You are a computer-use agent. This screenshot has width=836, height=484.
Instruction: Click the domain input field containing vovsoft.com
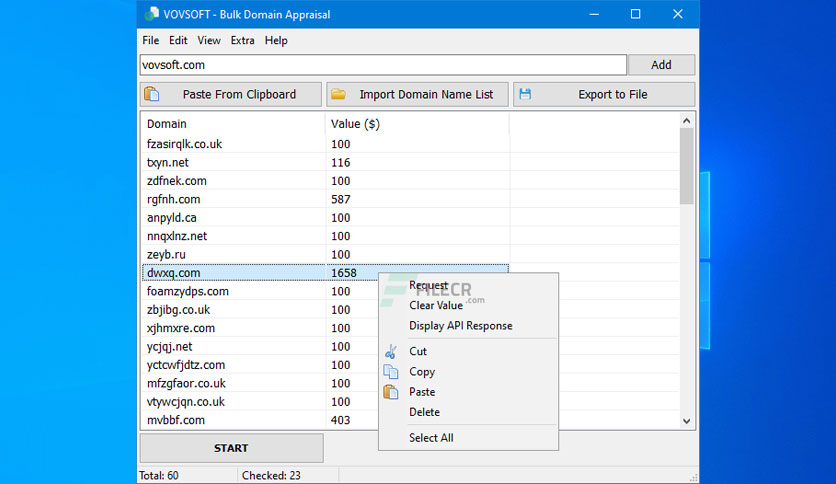coord(383,65)
